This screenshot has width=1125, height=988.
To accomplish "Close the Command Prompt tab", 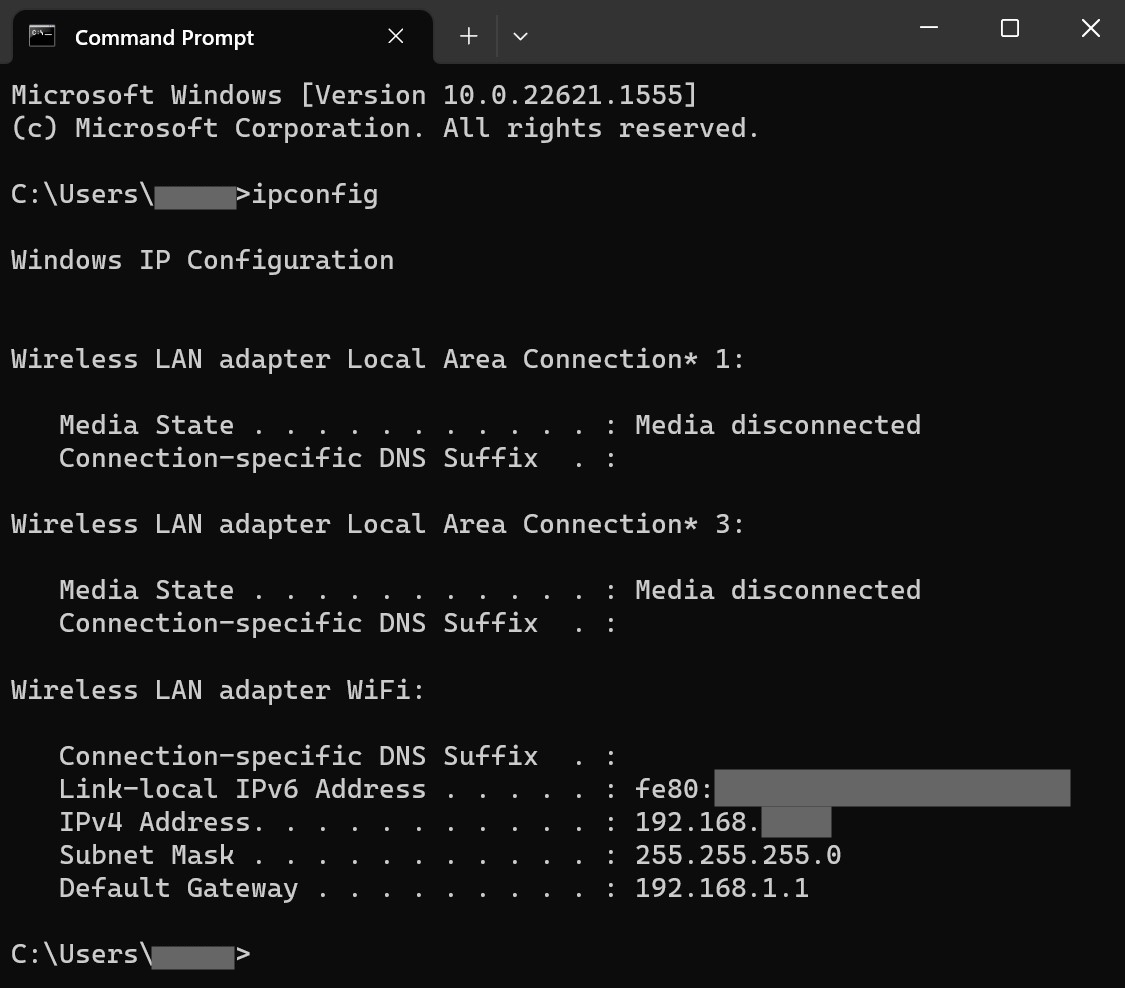I will [395, 36].
